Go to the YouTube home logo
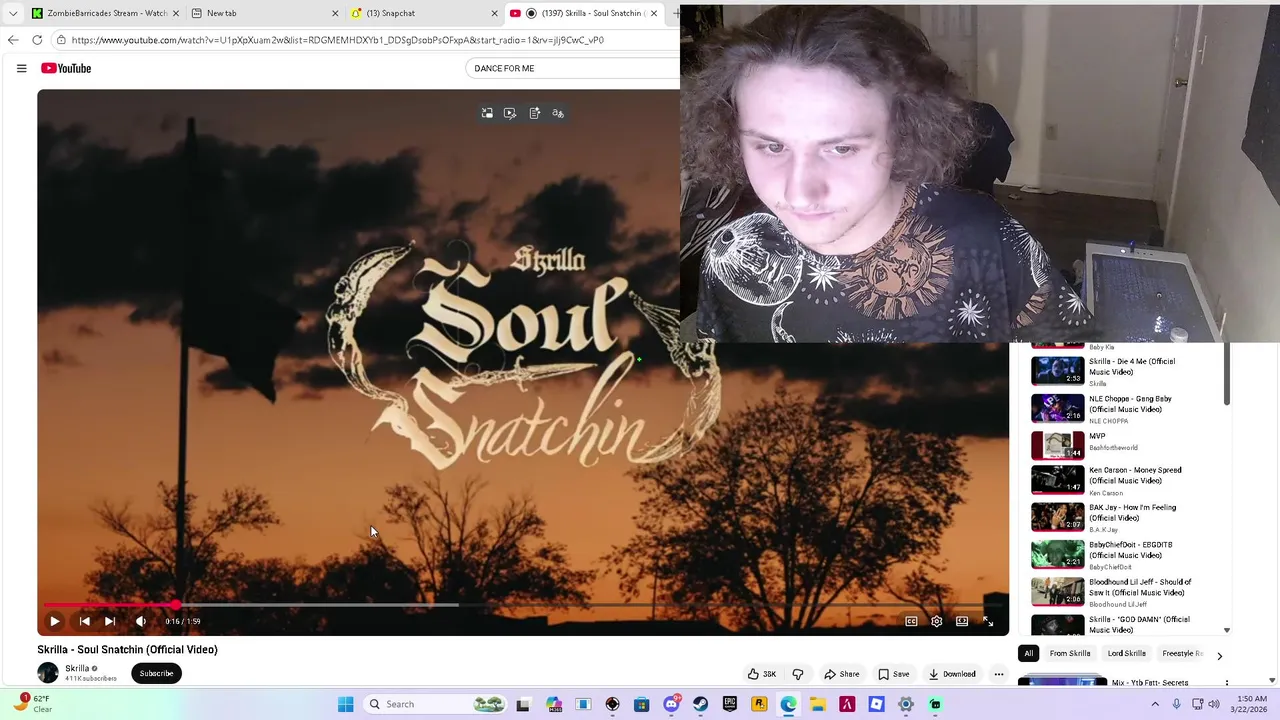The width and height of the screenshot is (1280, 720). pos(66,68)
